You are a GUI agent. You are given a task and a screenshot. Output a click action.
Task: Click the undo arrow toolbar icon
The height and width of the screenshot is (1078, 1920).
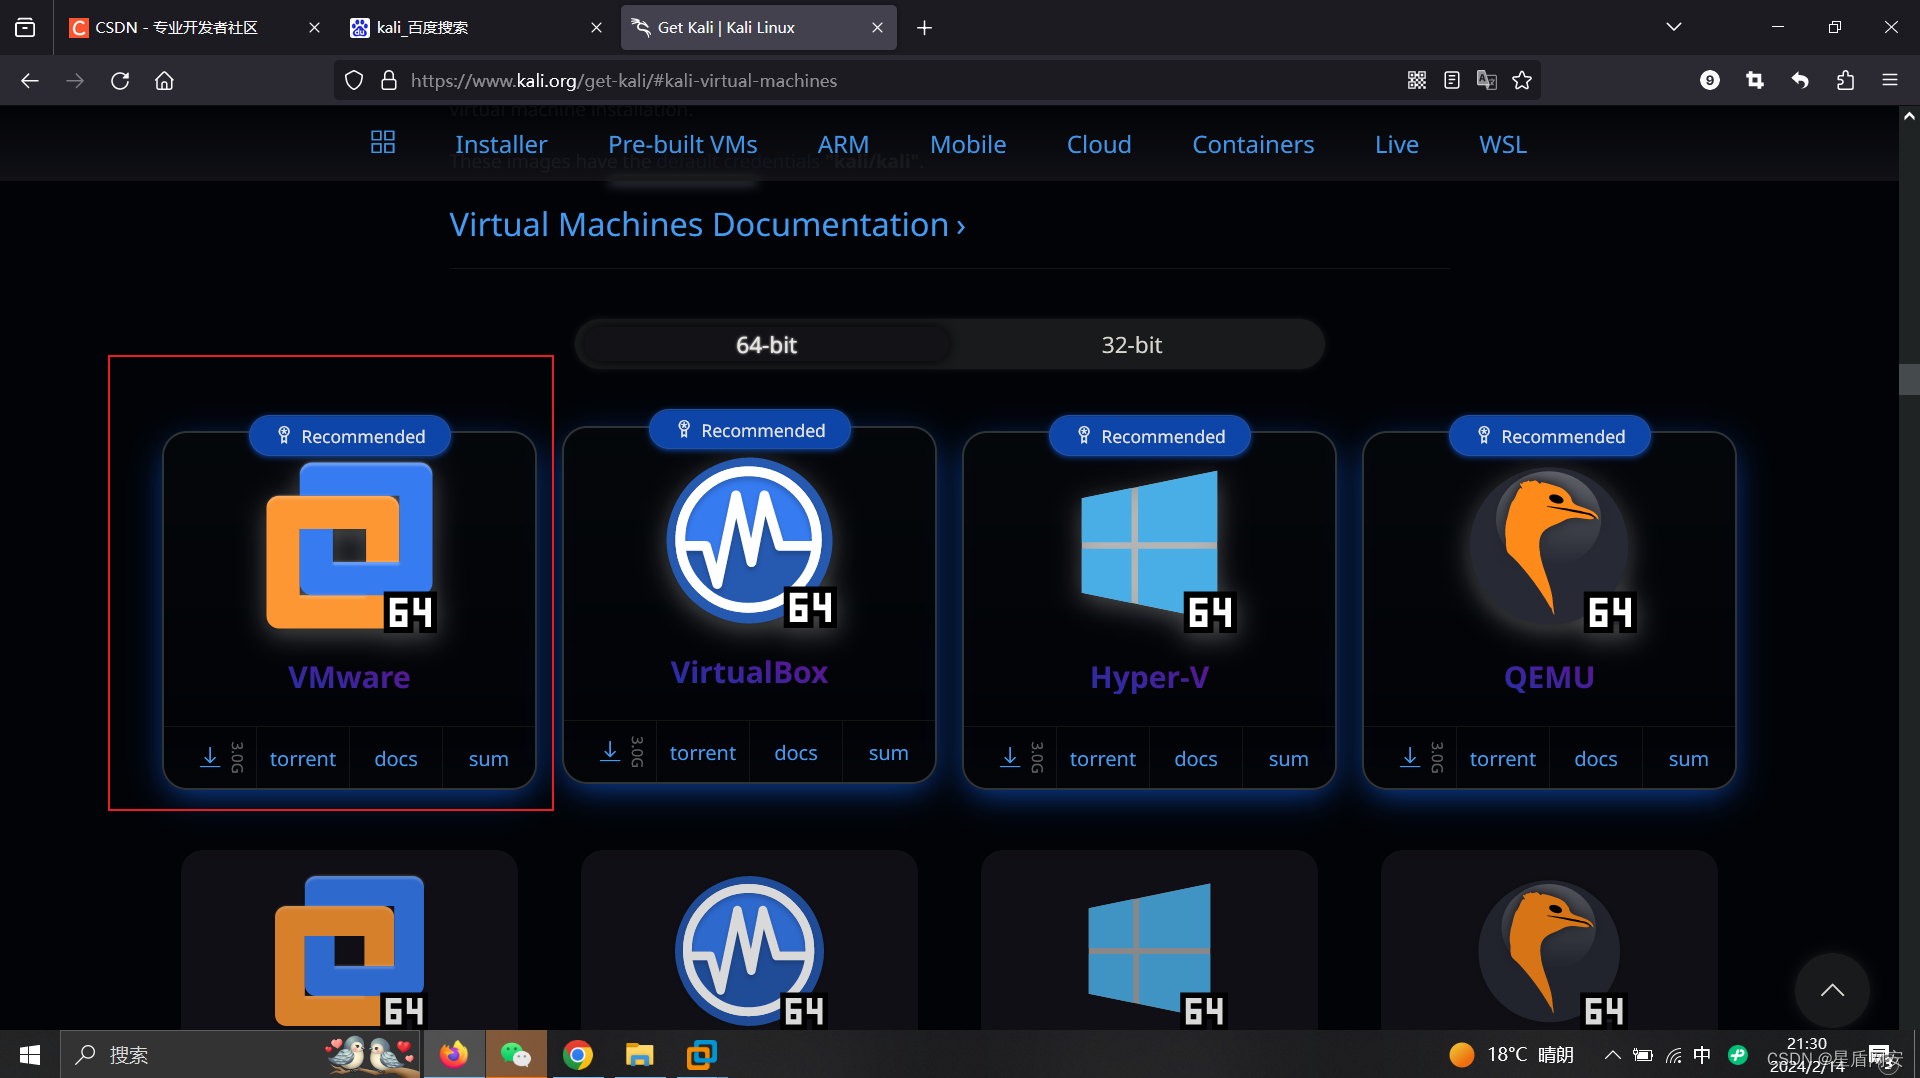pyautogui.click(x=1800, y=81)
